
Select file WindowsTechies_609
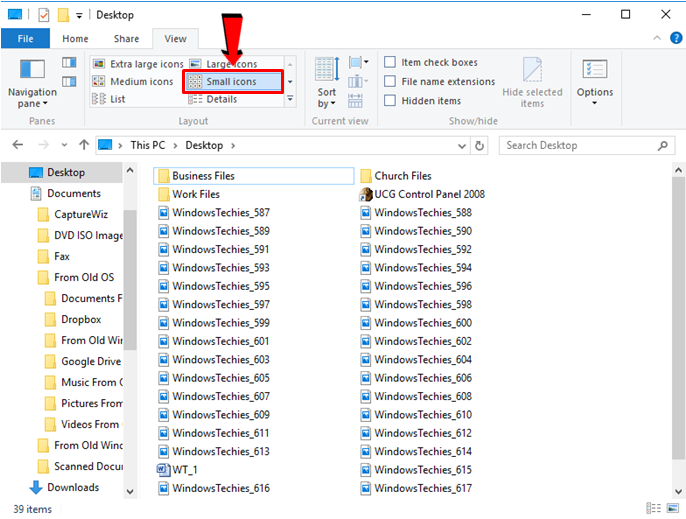[x=214, y=414]
